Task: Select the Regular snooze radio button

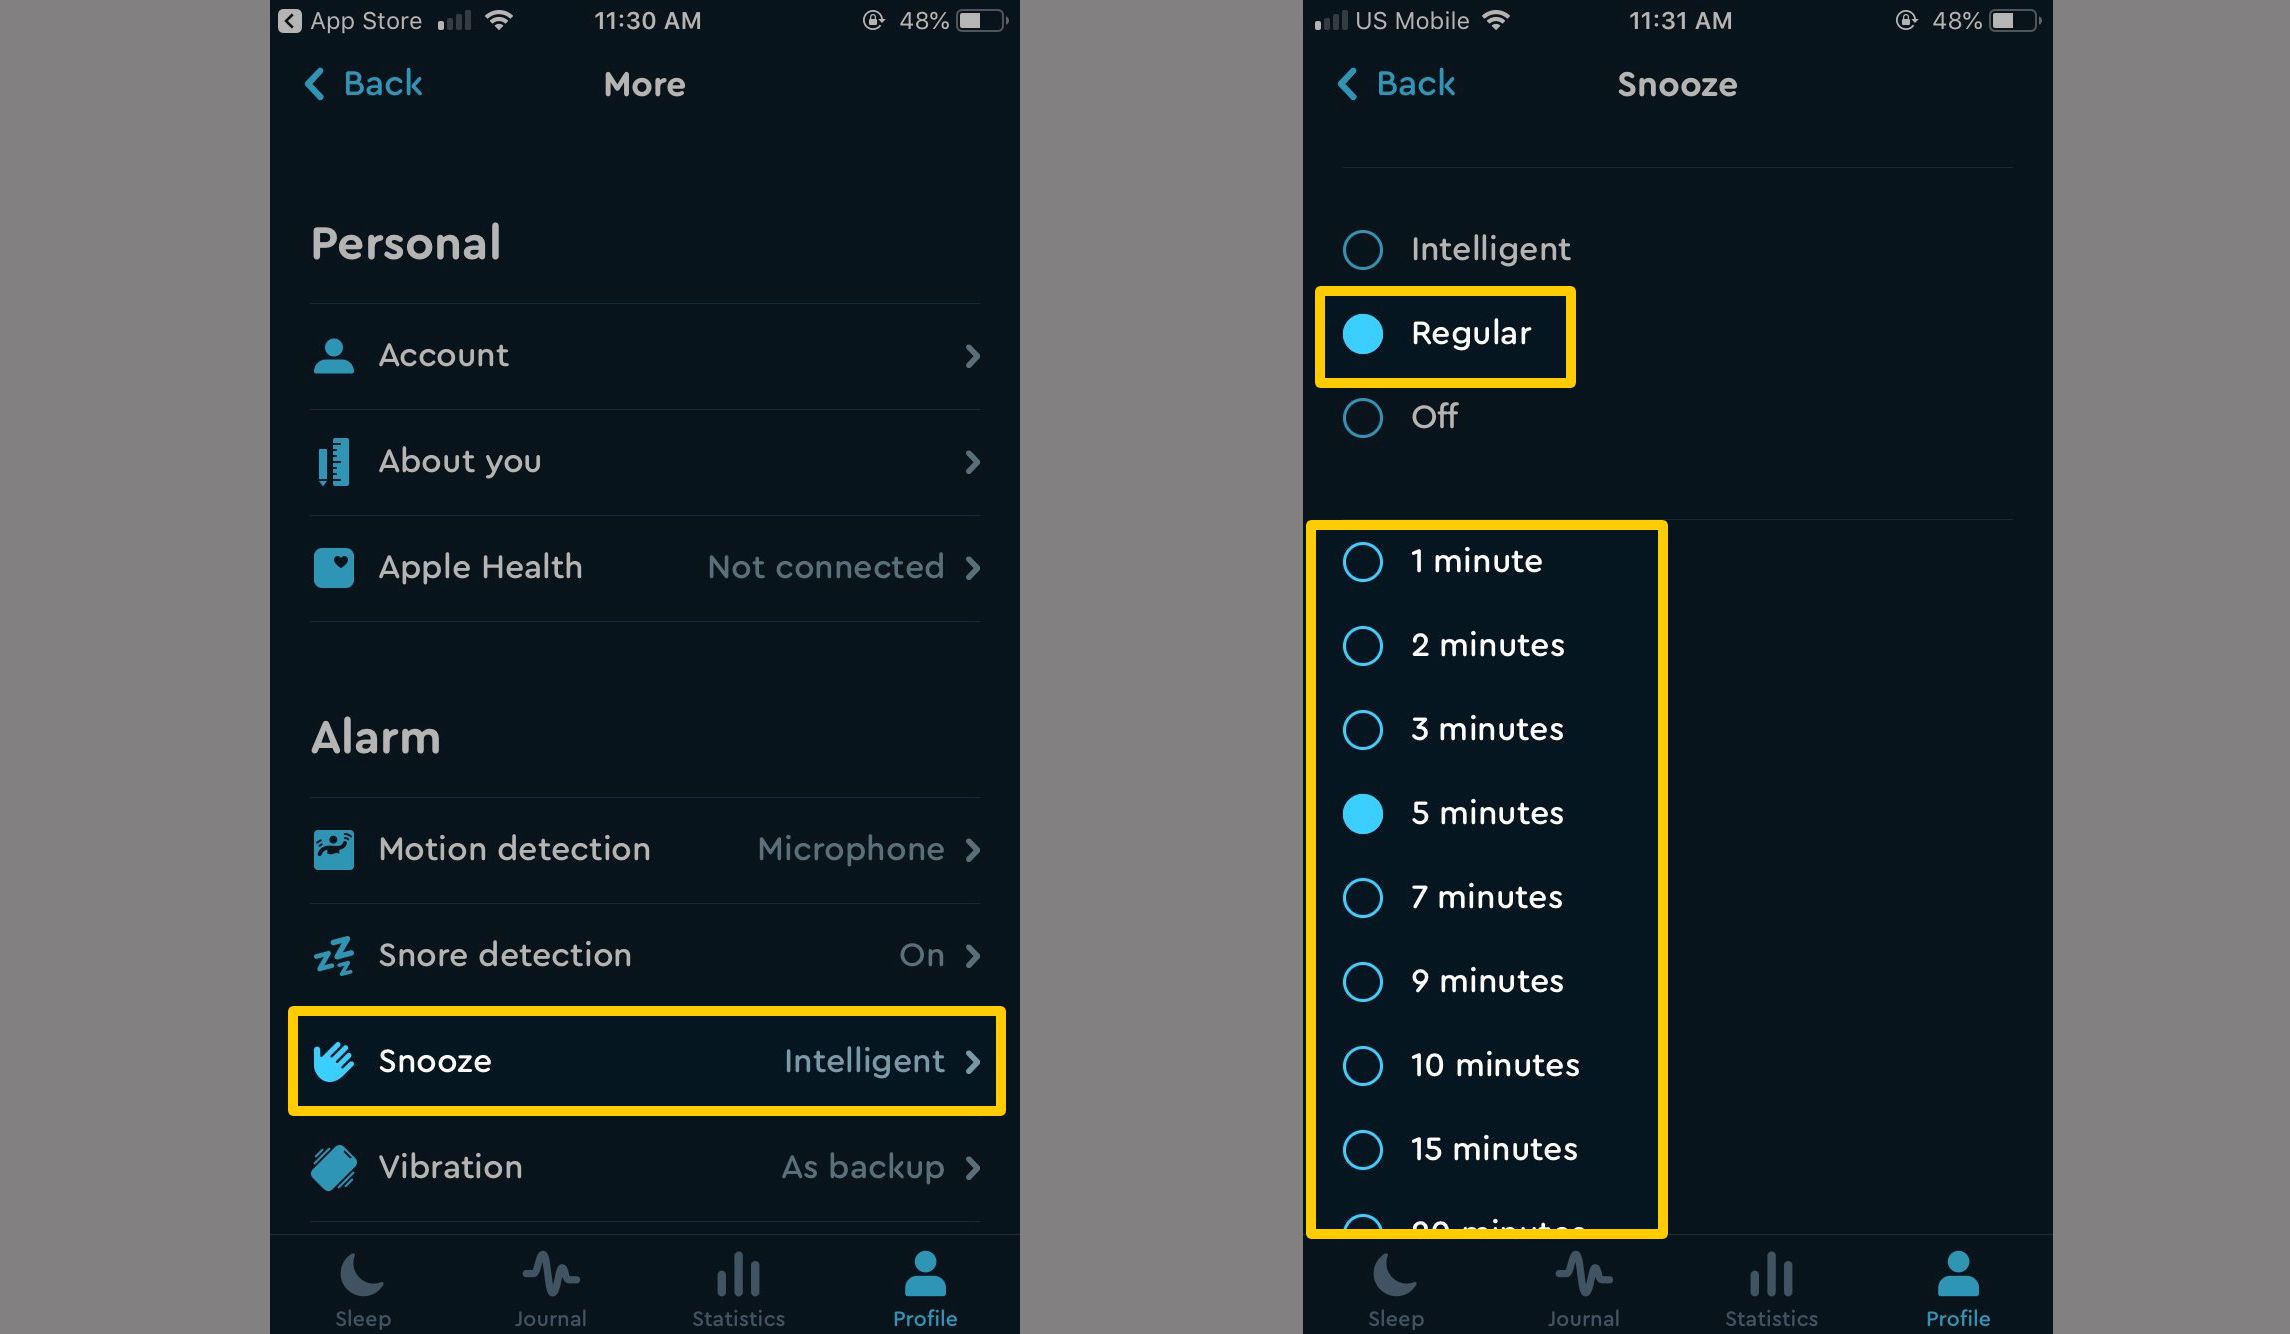Action: (1364, 334)
